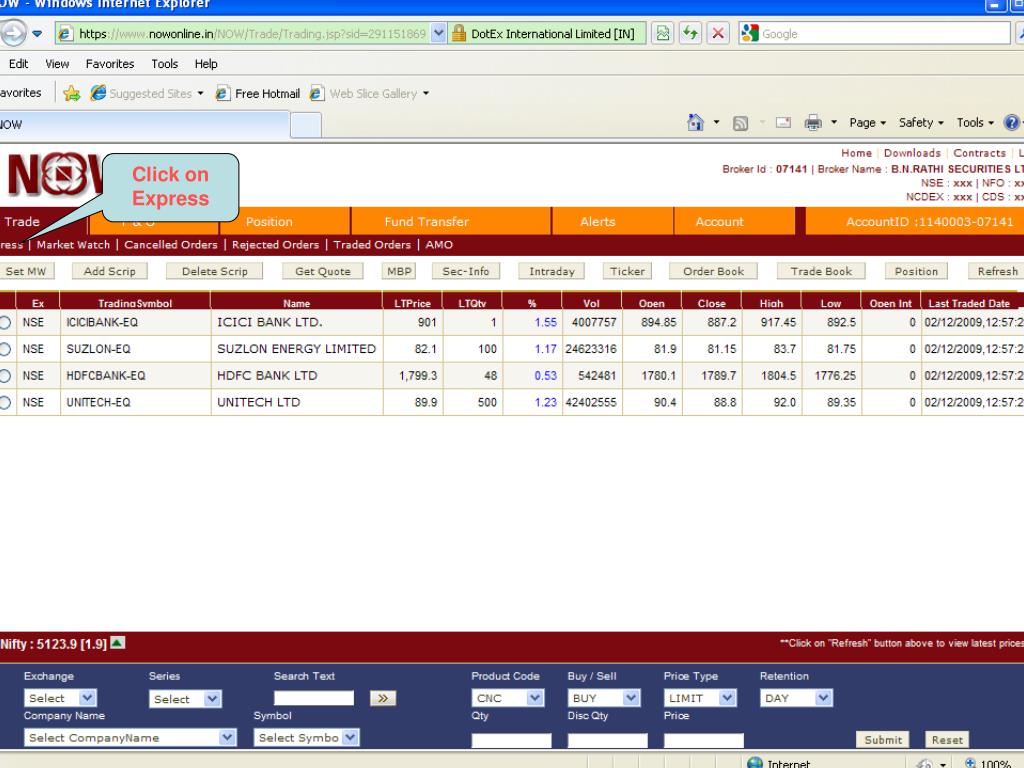Click the Sec-Info button
1024x768 pixels.
466,271
